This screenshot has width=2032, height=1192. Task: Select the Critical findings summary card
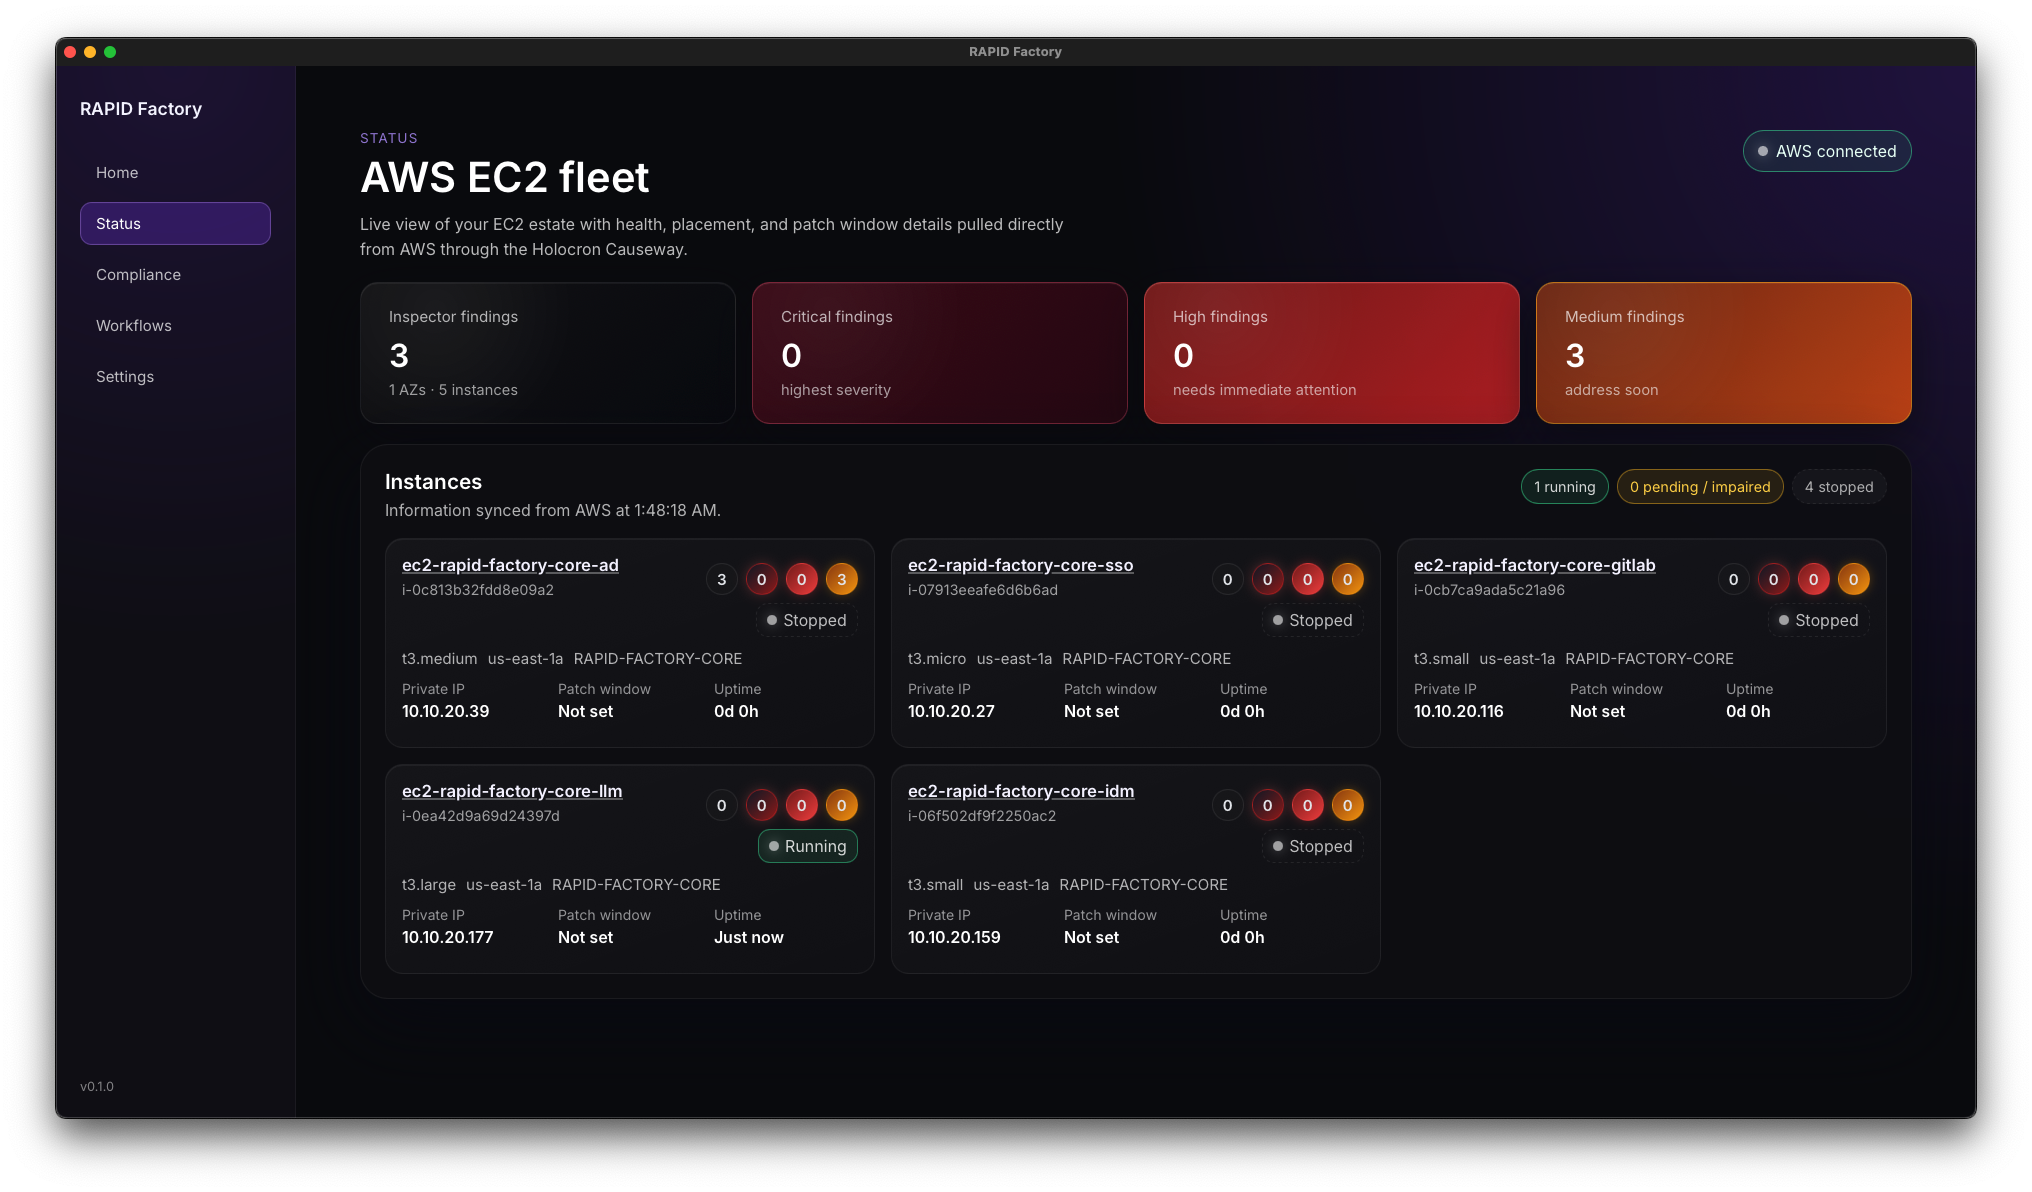click(938, 353)
